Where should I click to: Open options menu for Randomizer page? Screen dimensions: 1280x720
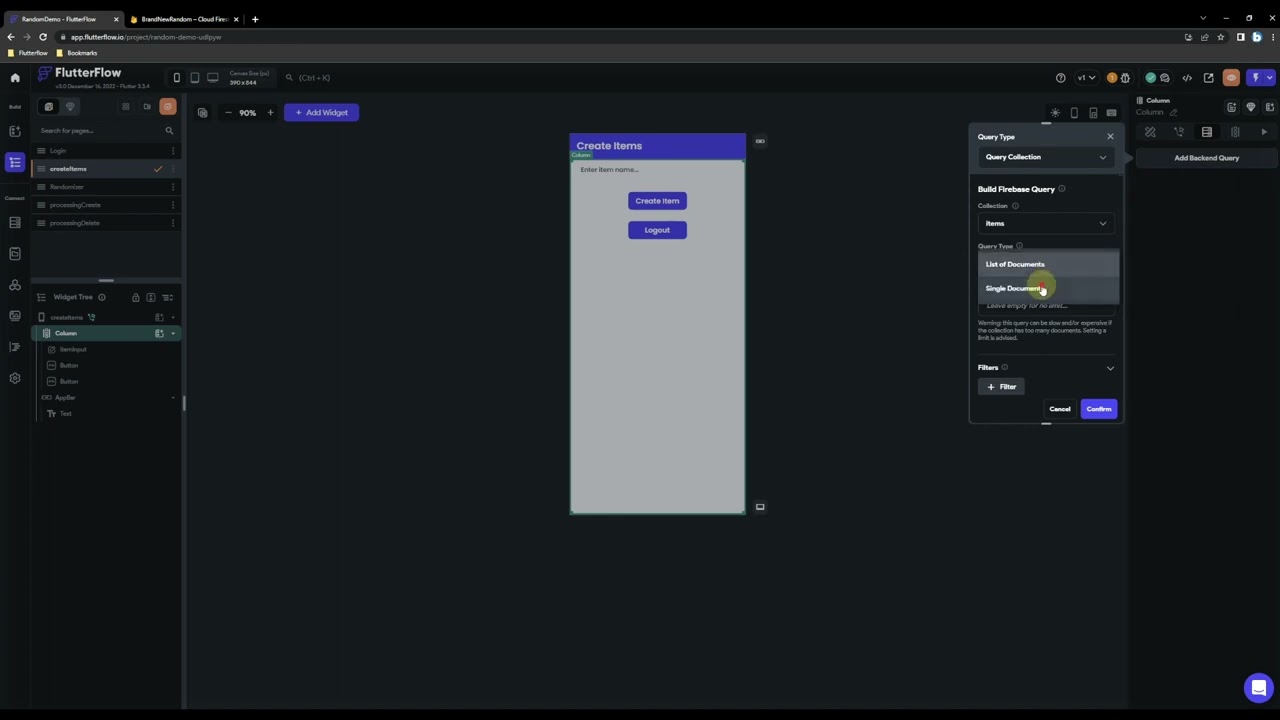point(173,187)
